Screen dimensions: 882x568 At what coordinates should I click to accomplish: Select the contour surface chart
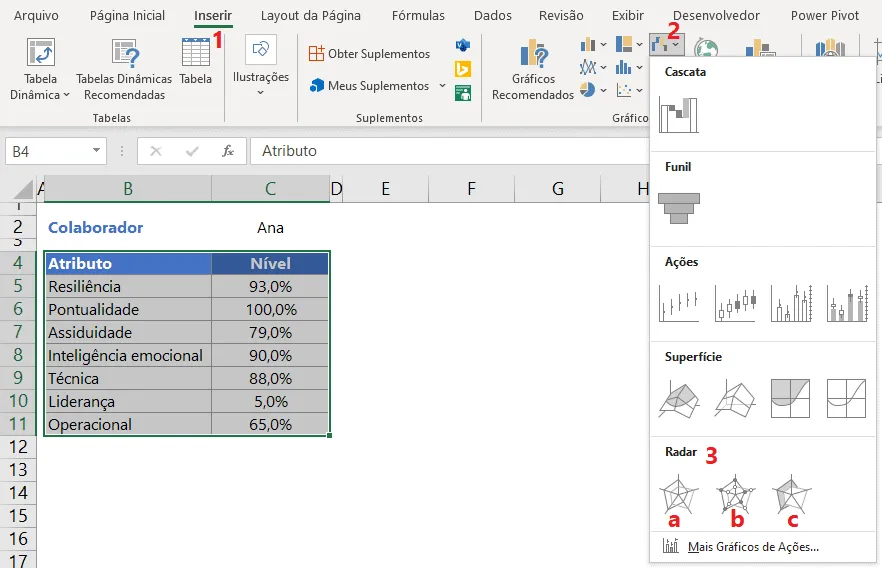coord(790,399)
